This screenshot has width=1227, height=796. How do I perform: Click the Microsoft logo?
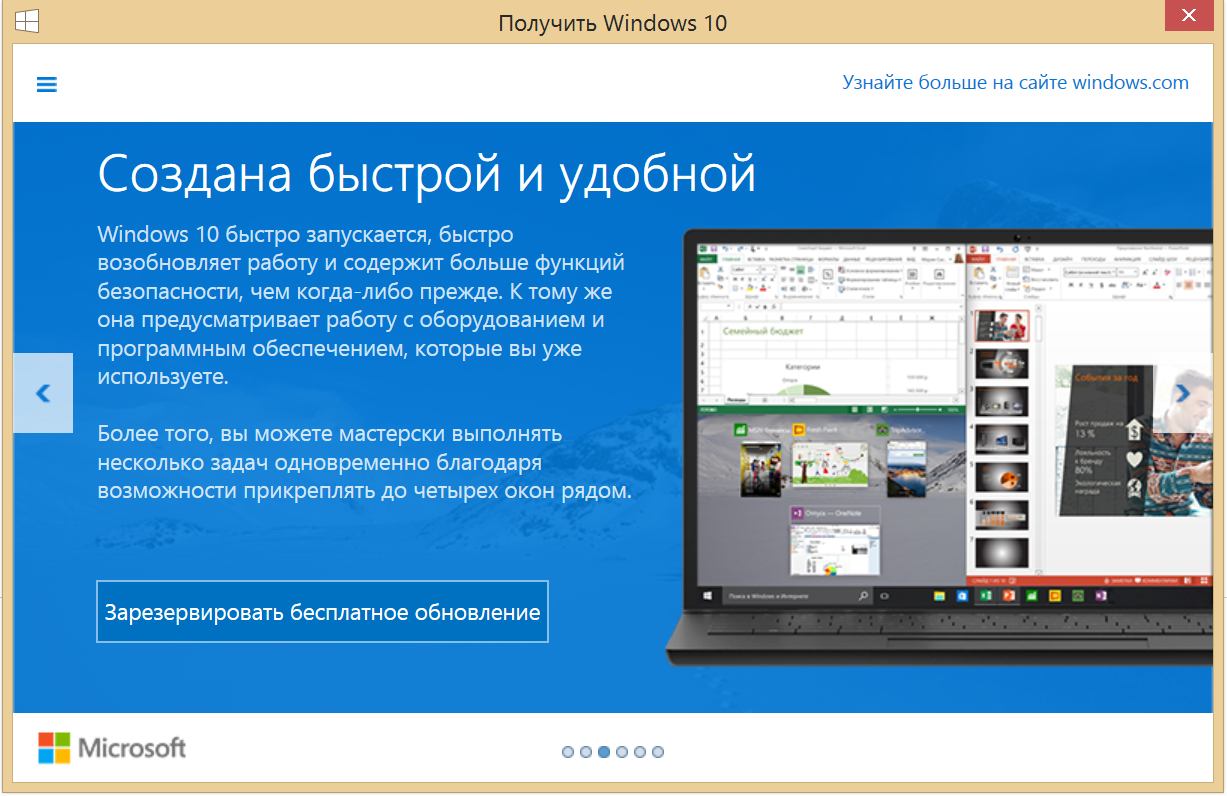pos(112,748)
